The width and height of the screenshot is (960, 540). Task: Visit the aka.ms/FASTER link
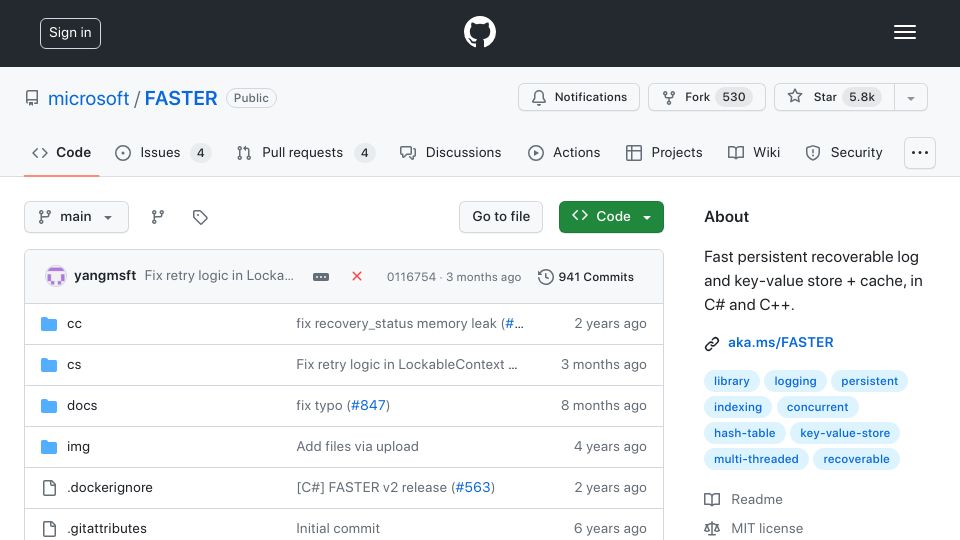(x=781, y=342)
